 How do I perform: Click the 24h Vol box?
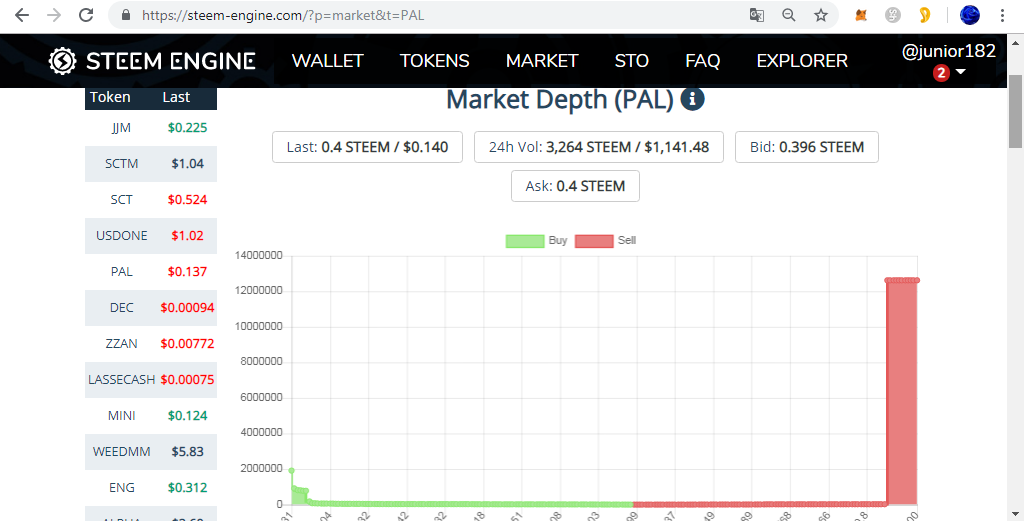(599, 147)
